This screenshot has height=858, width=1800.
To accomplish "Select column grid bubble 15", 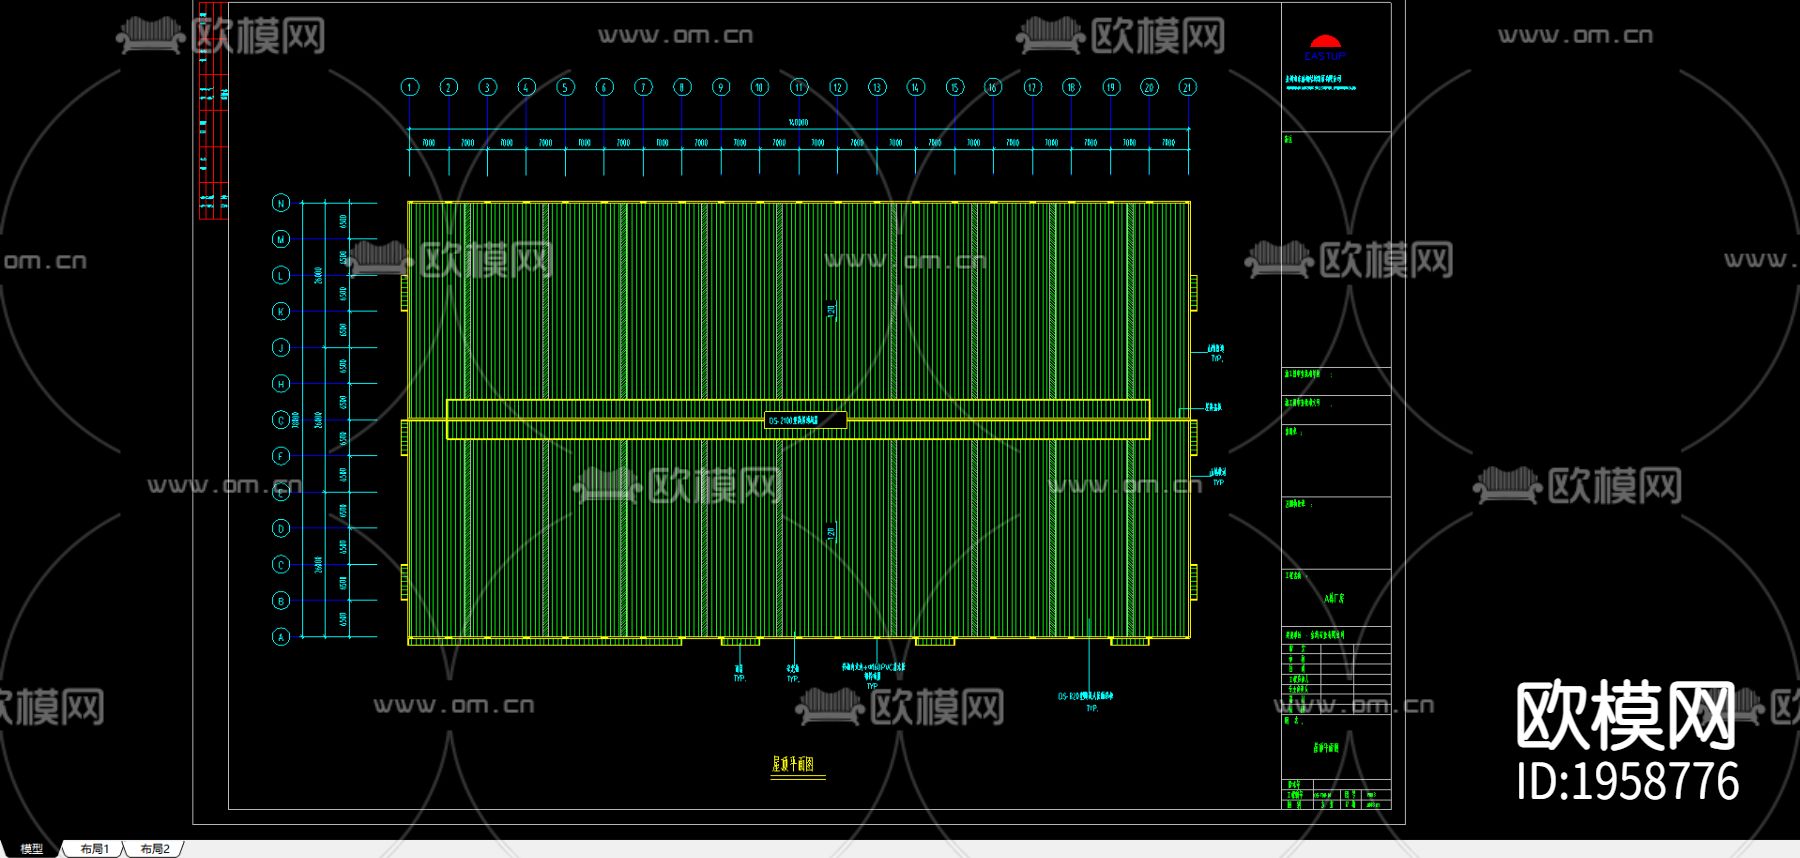I will pos(955,87).
